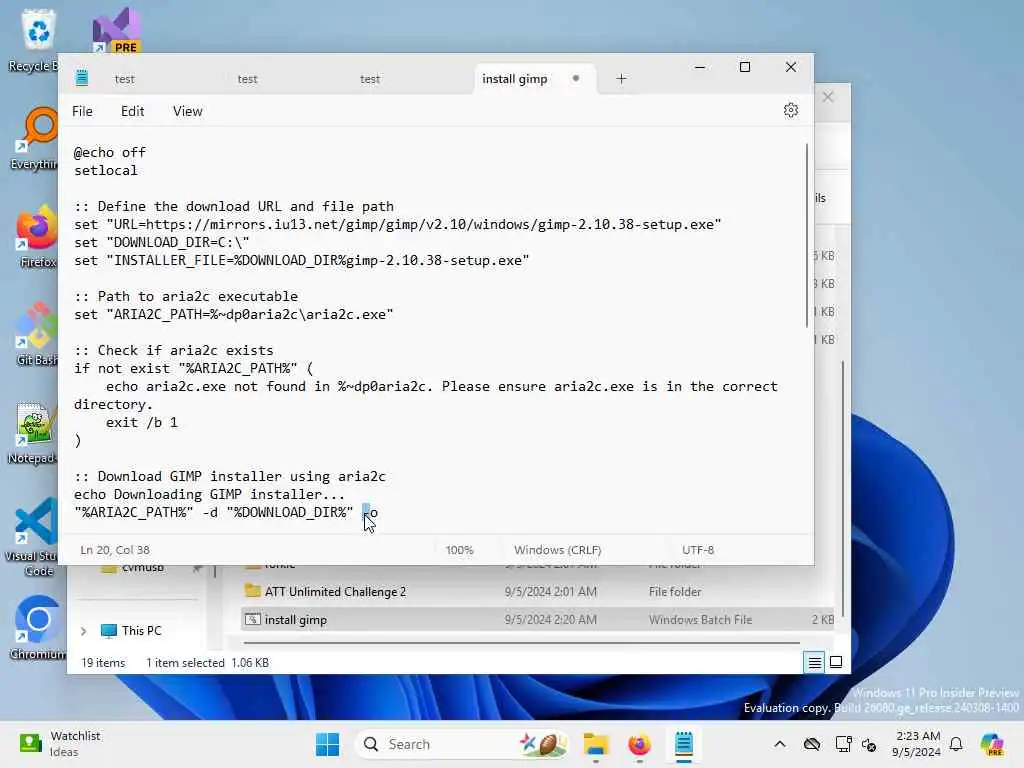Open Chromium desktop shortcut
Screen dimensions: 1024x768
point(38,627)
